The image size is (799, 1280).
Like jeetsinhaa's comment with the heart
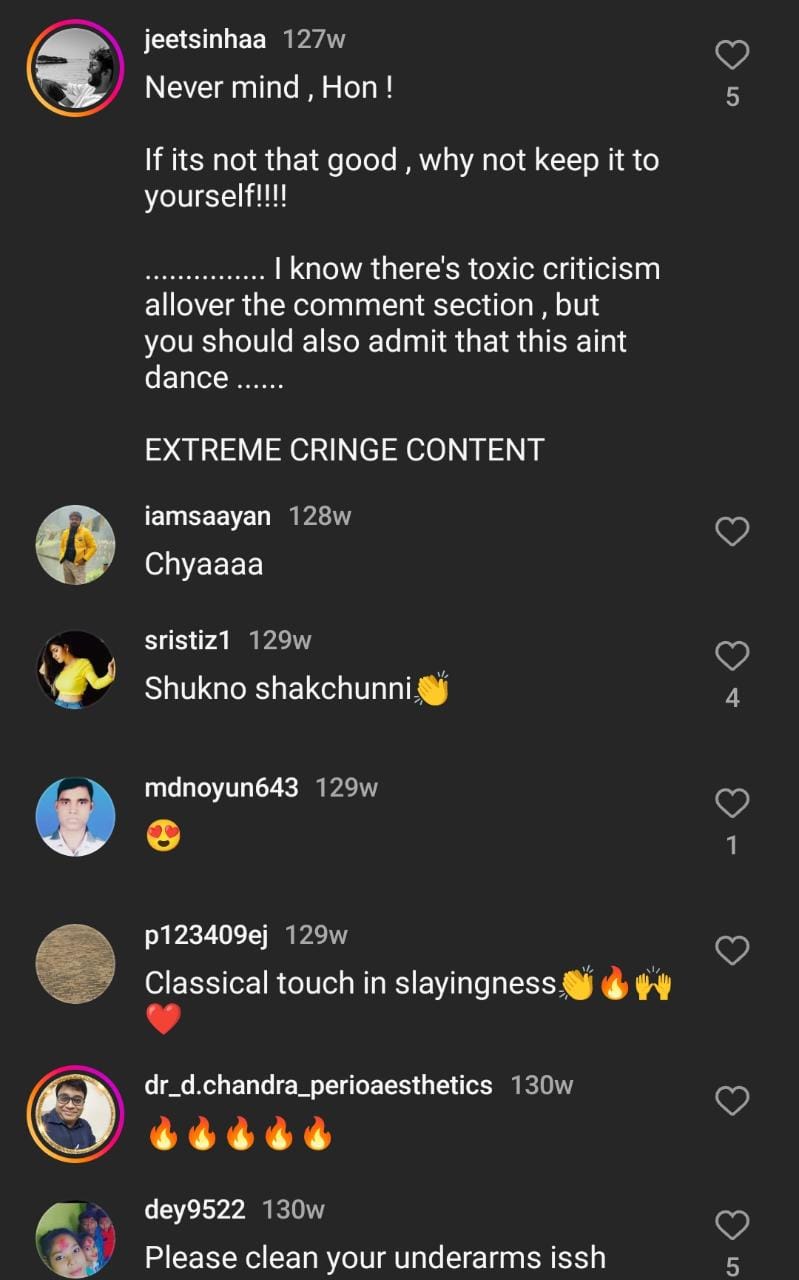point(732,55)
